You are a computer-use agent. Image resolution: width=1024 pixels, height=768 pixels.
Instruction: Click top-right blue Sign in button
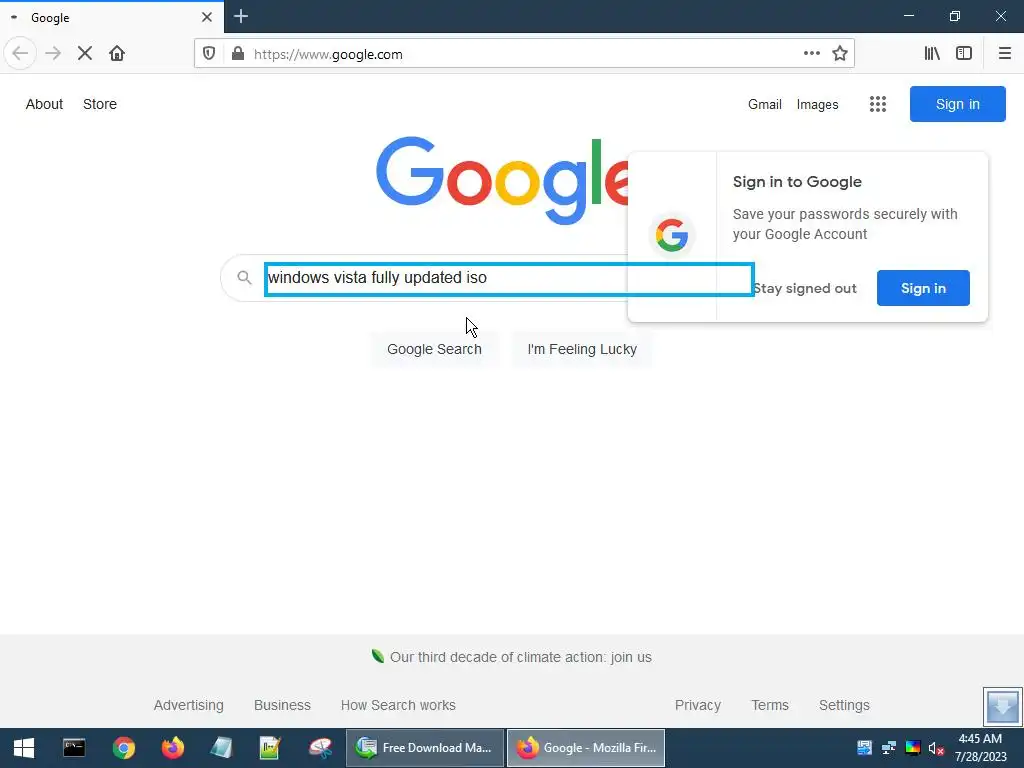coord(957,104)
